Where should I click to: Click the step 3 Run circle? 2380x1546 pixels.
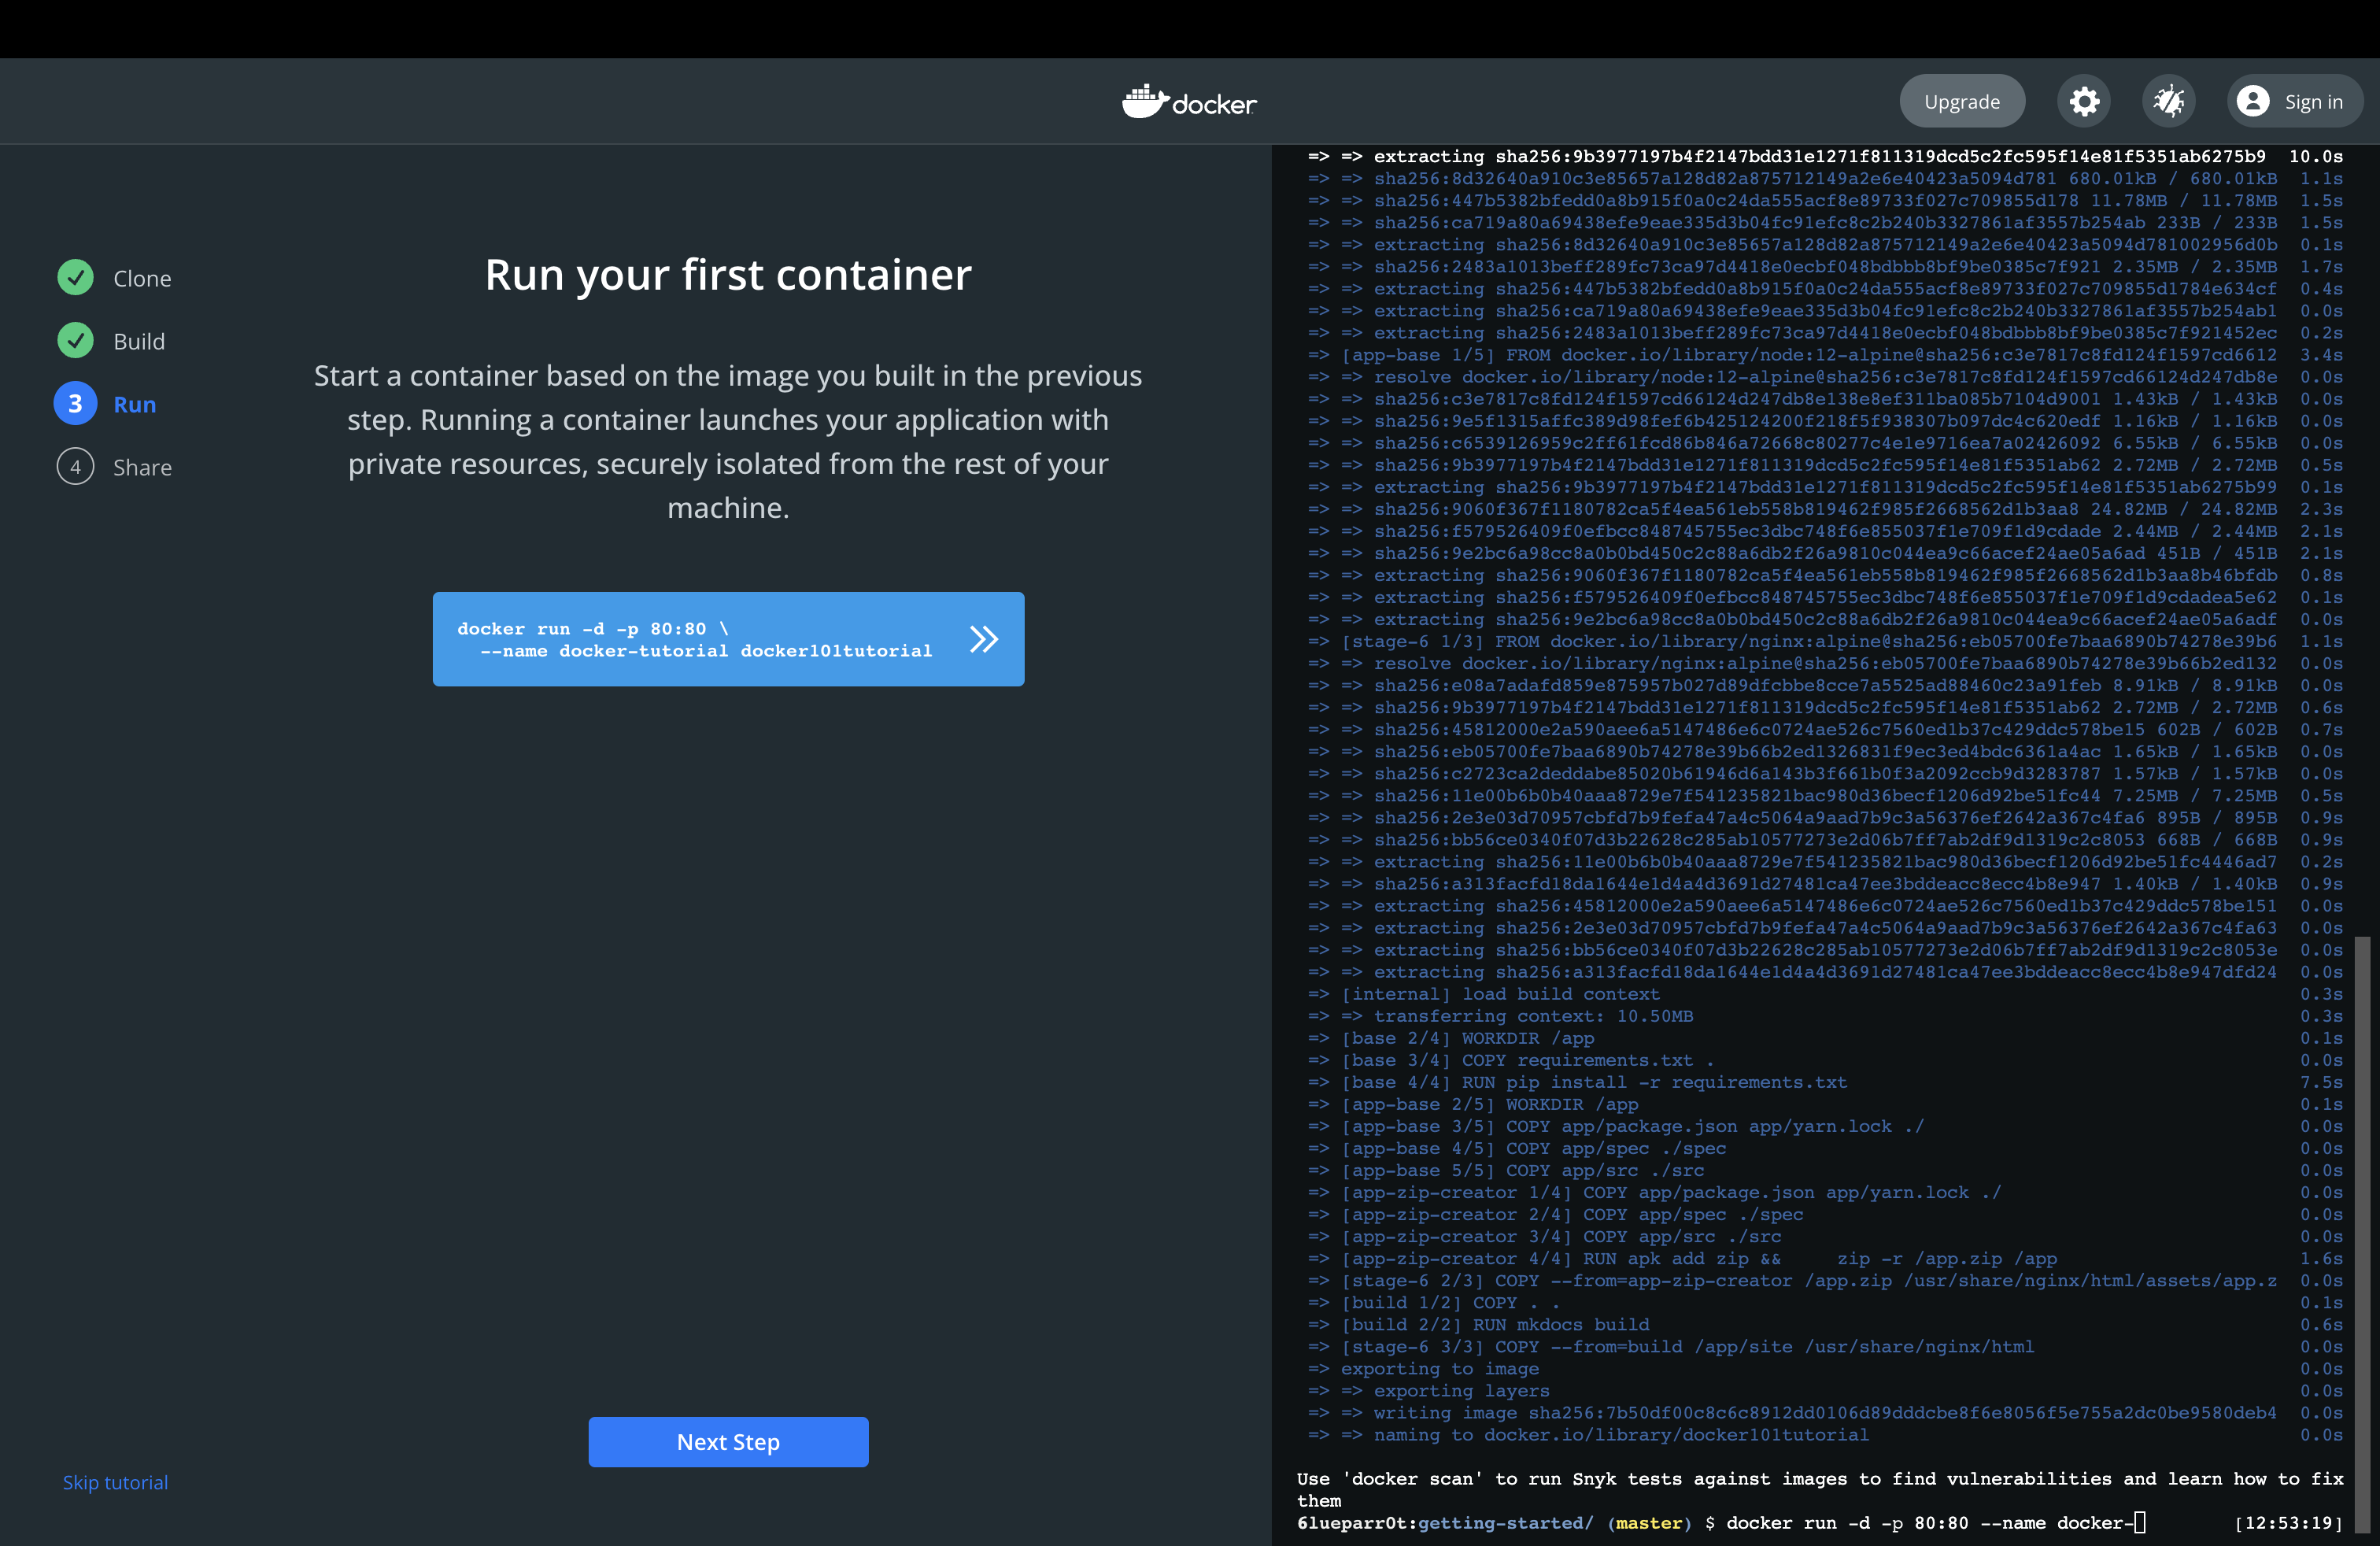(x=75, y=404)
